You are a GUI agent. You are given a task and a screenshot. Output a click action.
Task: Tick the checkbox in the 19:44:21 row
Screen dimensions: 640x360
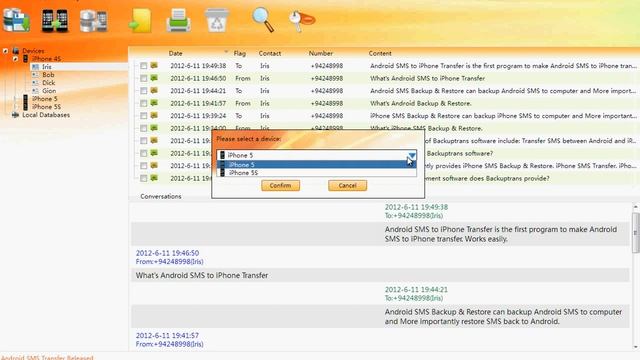coord(144,91)
